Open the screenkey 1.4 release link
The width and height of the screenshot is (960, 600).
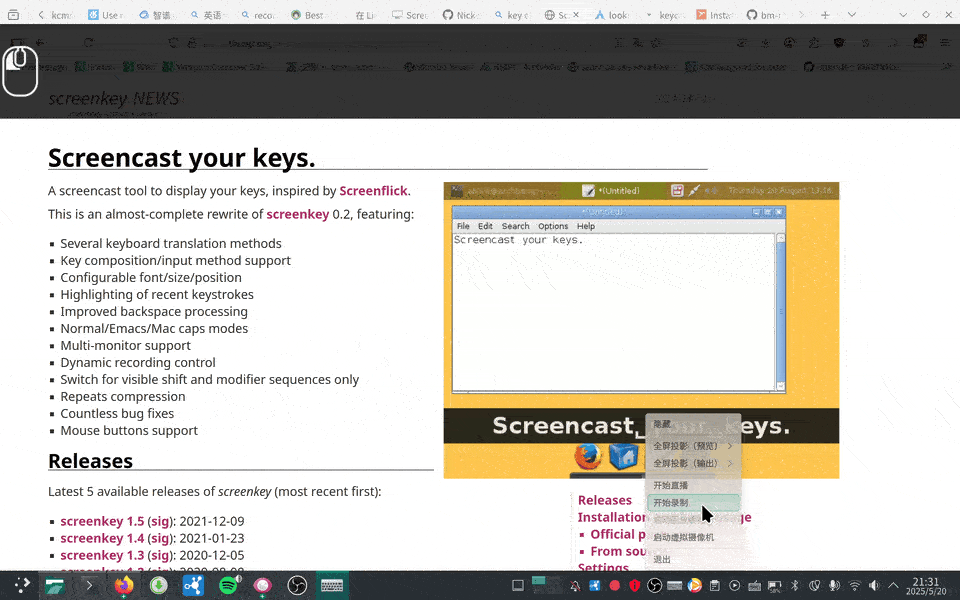point(102,539)
